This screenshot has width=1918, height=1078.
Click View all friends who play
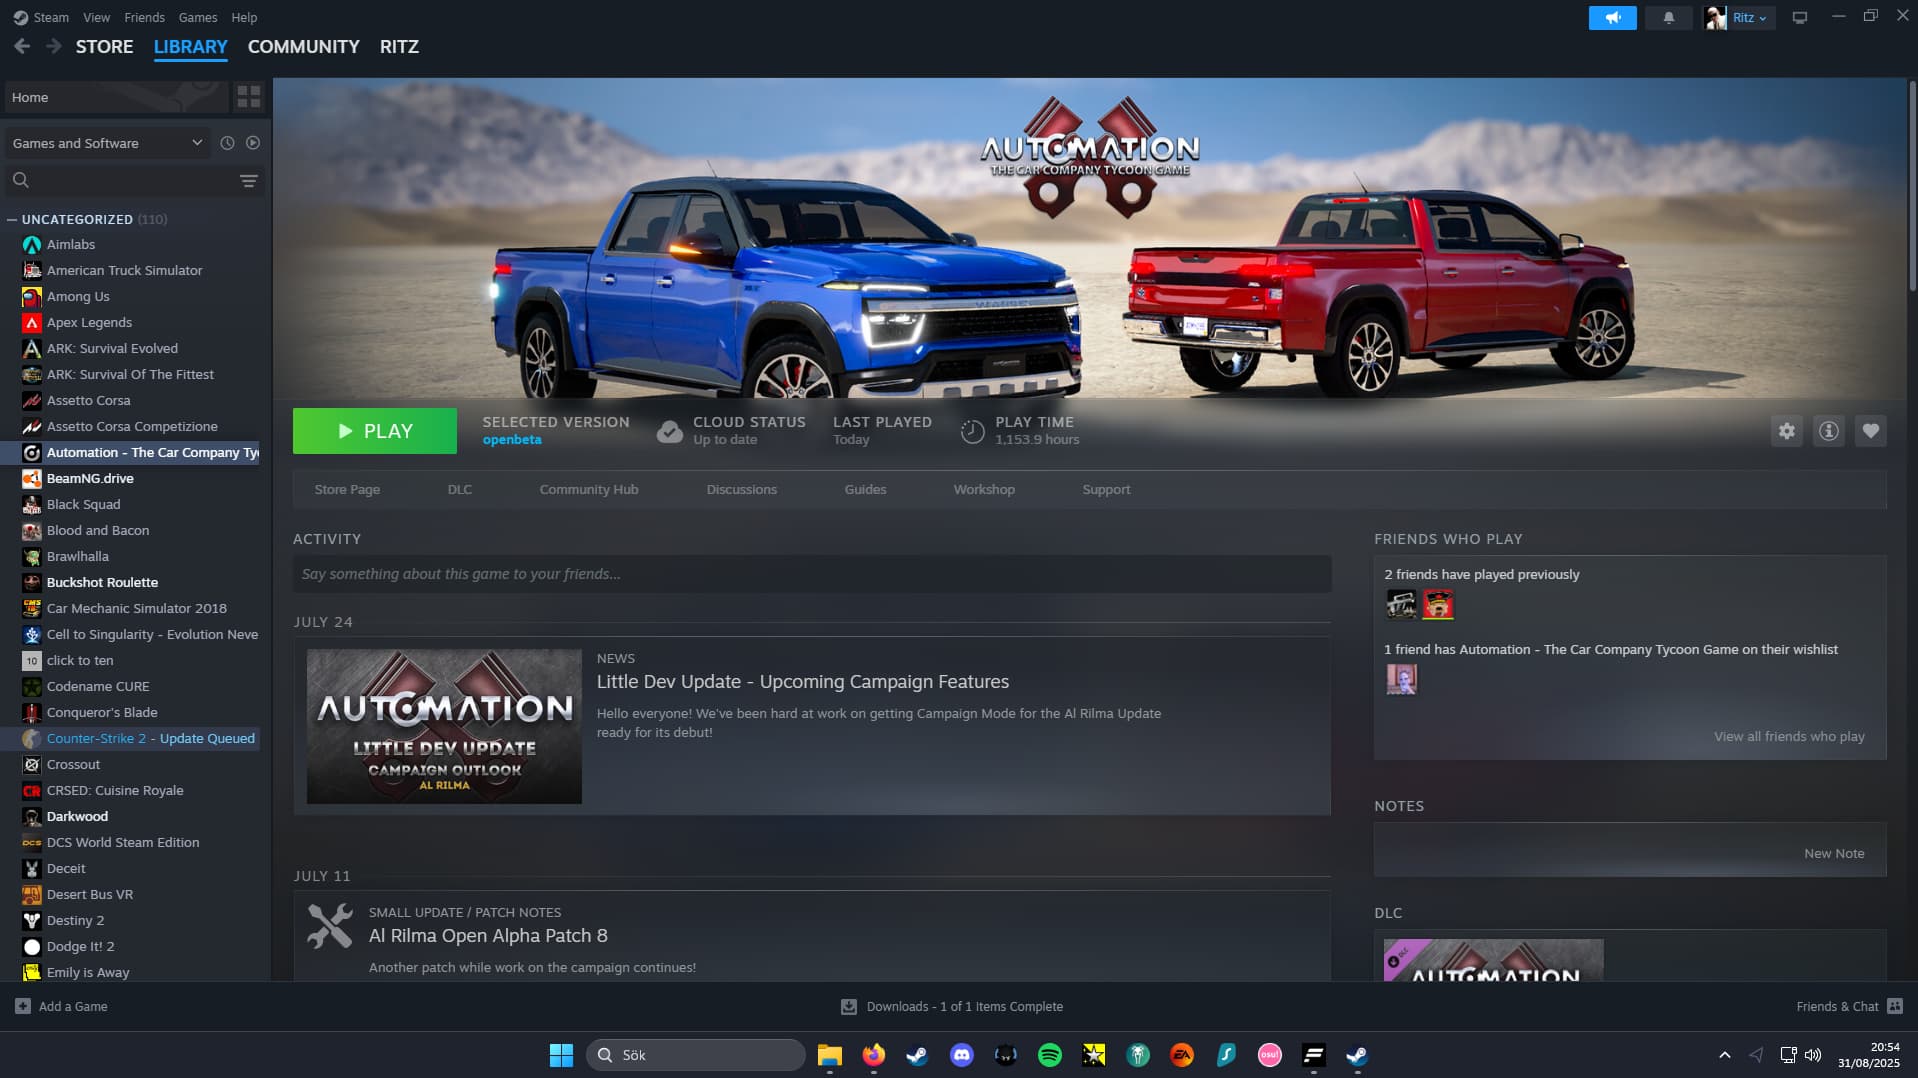[1788, 737]
